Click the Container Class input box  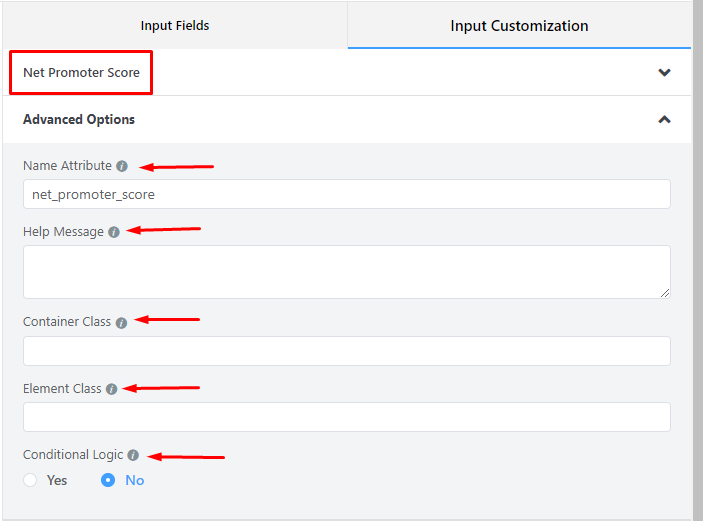[347, 351]
